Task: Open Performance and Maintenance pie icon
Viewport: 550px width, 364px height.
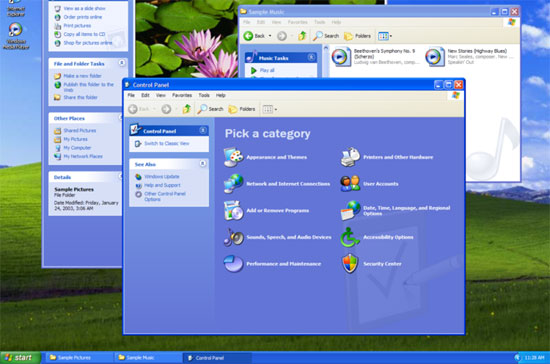Action: click(233, 264)
